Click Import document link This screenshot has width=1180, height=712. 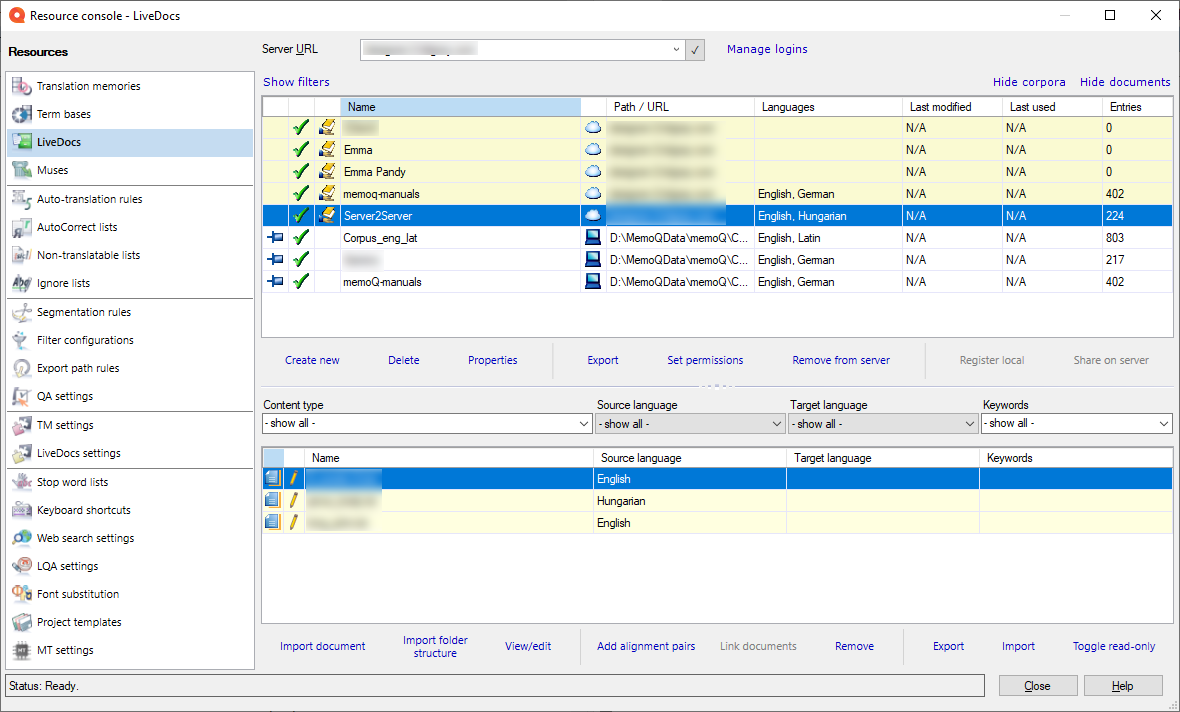click(x=323, y=647)
